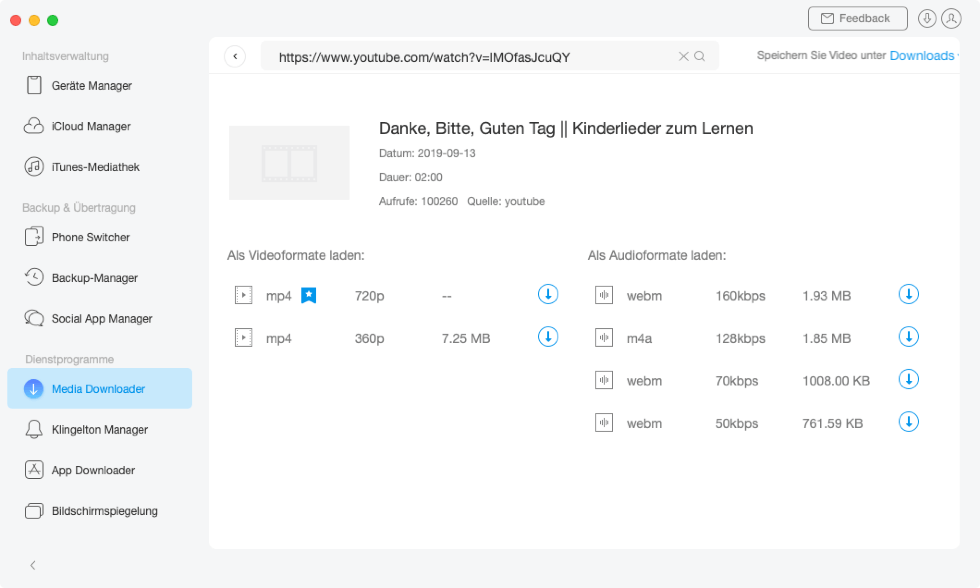
Task: Change save location via Downloads link
Action: pos(921,56)
